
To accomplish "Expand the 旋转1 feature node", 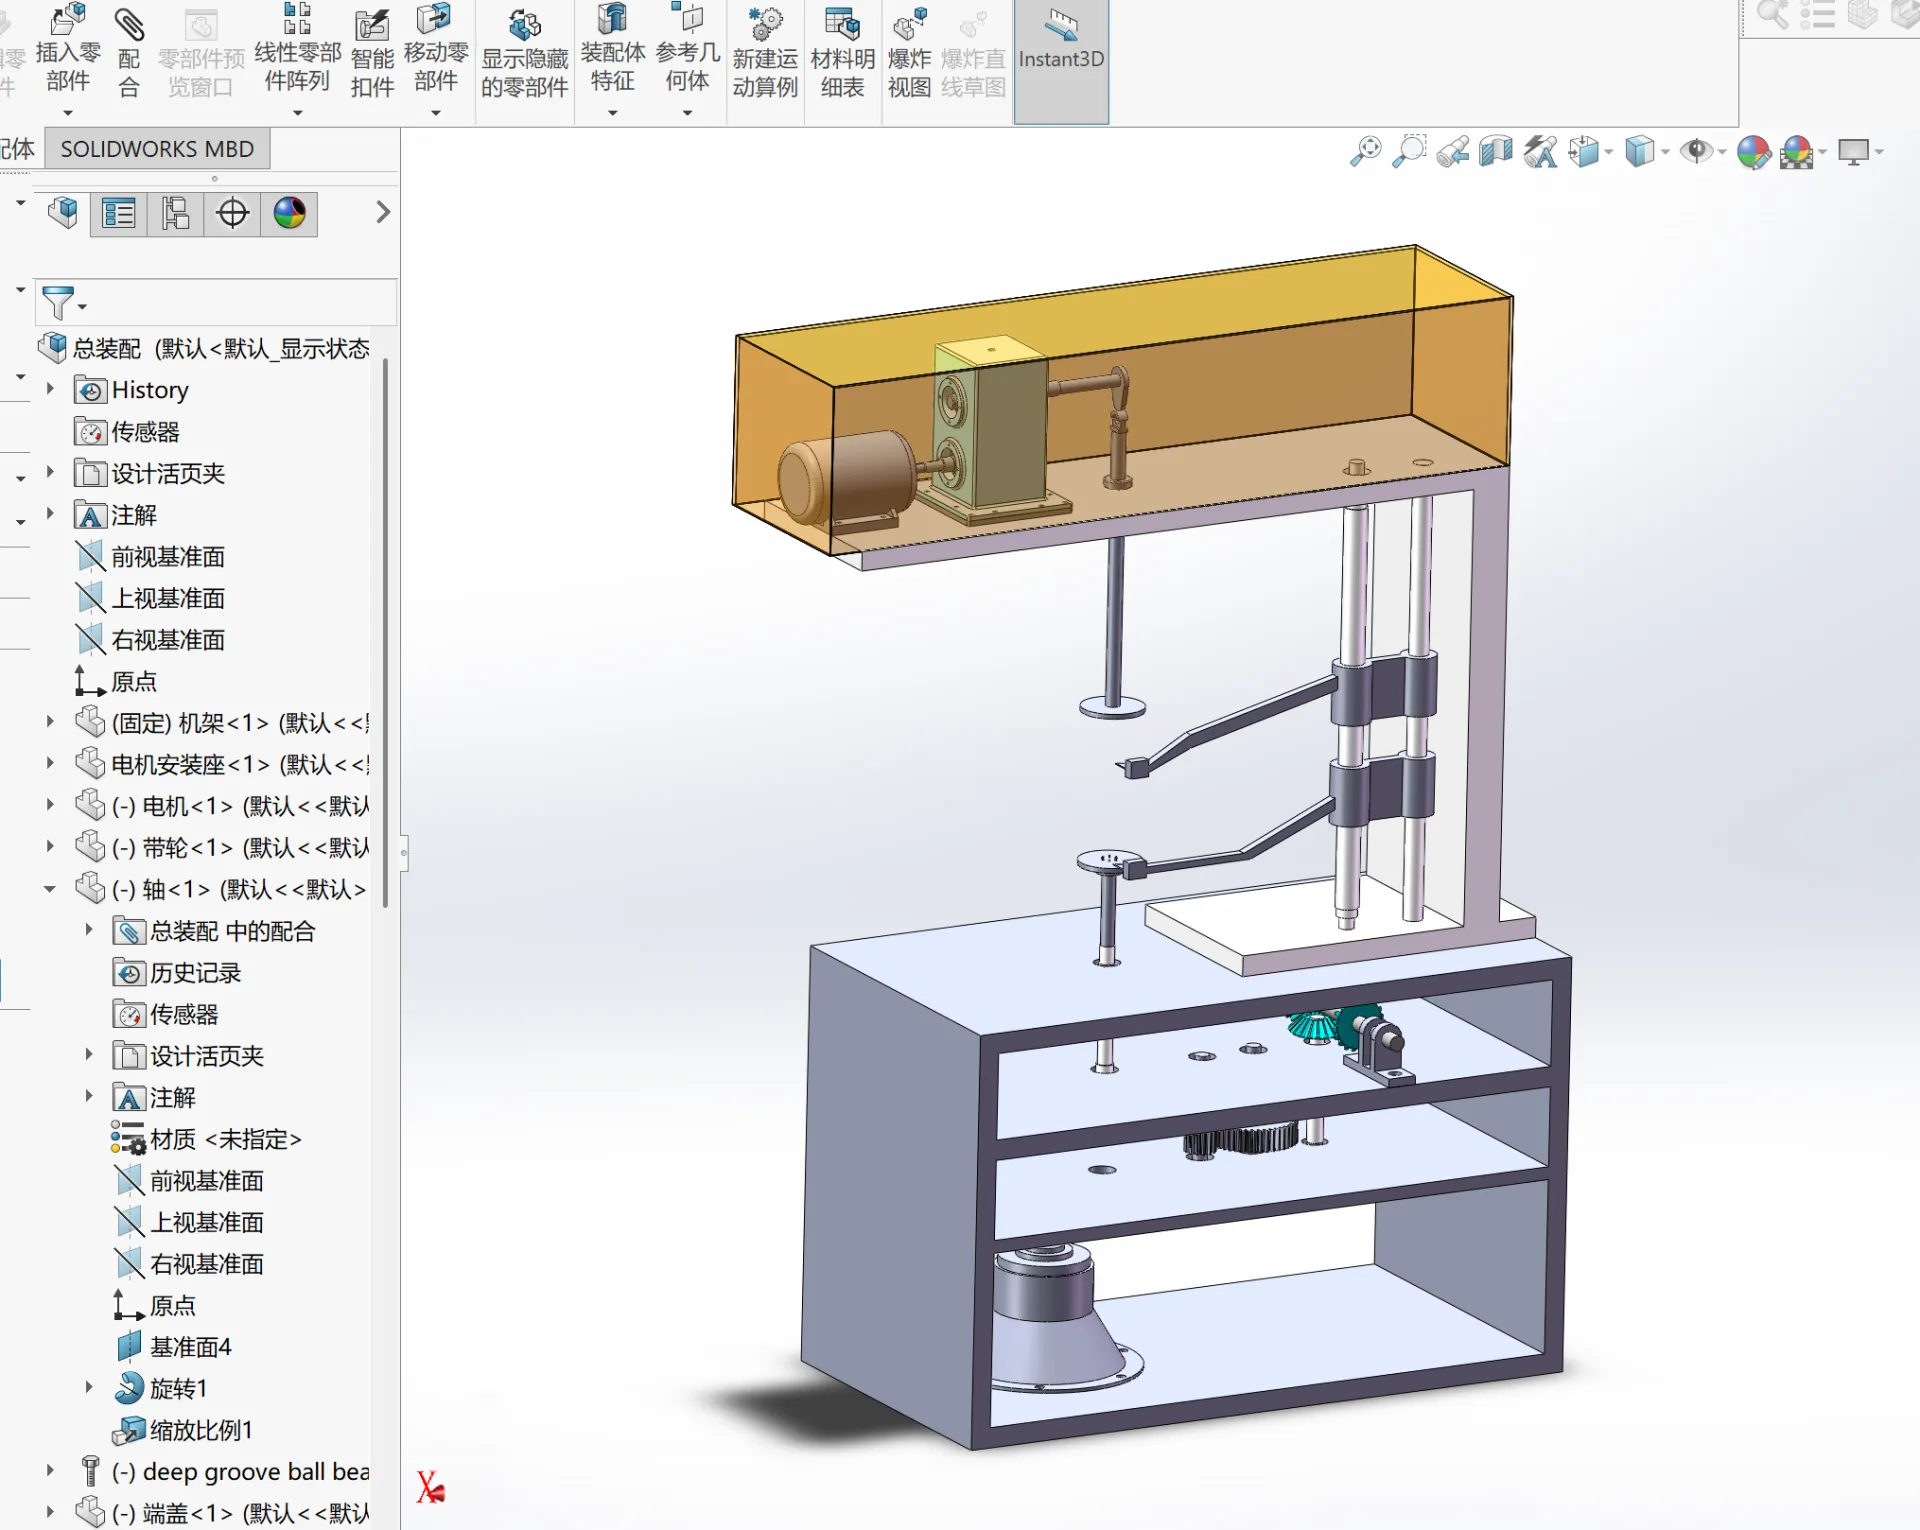I will click(x=89, y=1387).
